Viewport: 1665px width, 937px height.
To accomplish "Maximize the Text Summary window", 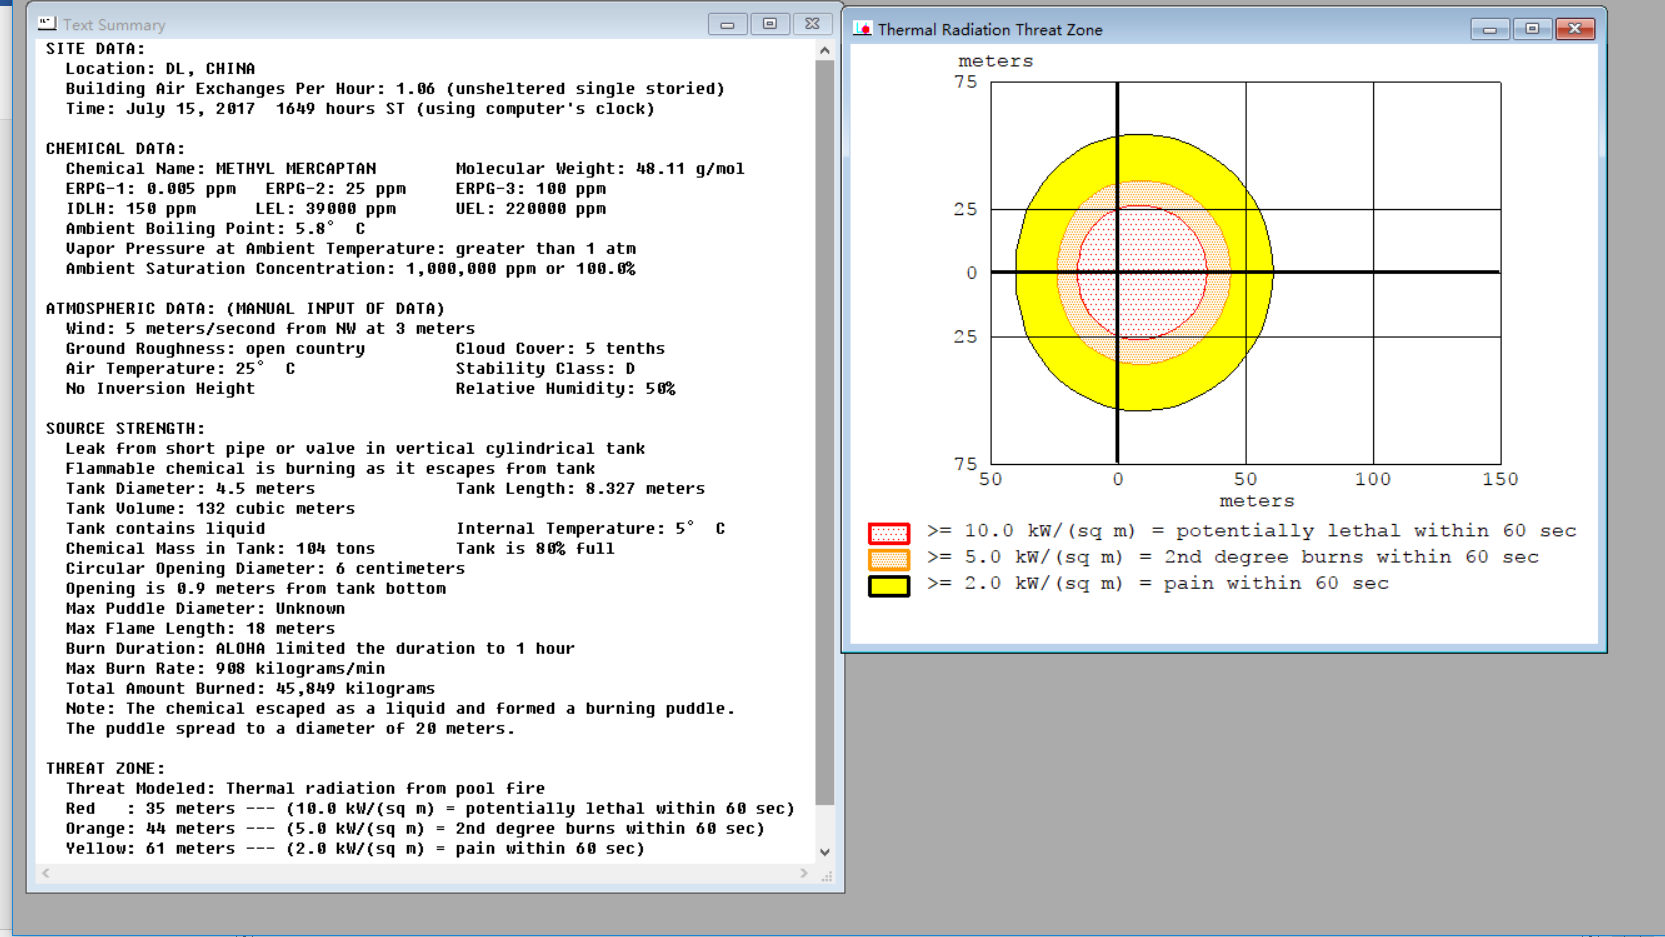I will click(769, 24).
